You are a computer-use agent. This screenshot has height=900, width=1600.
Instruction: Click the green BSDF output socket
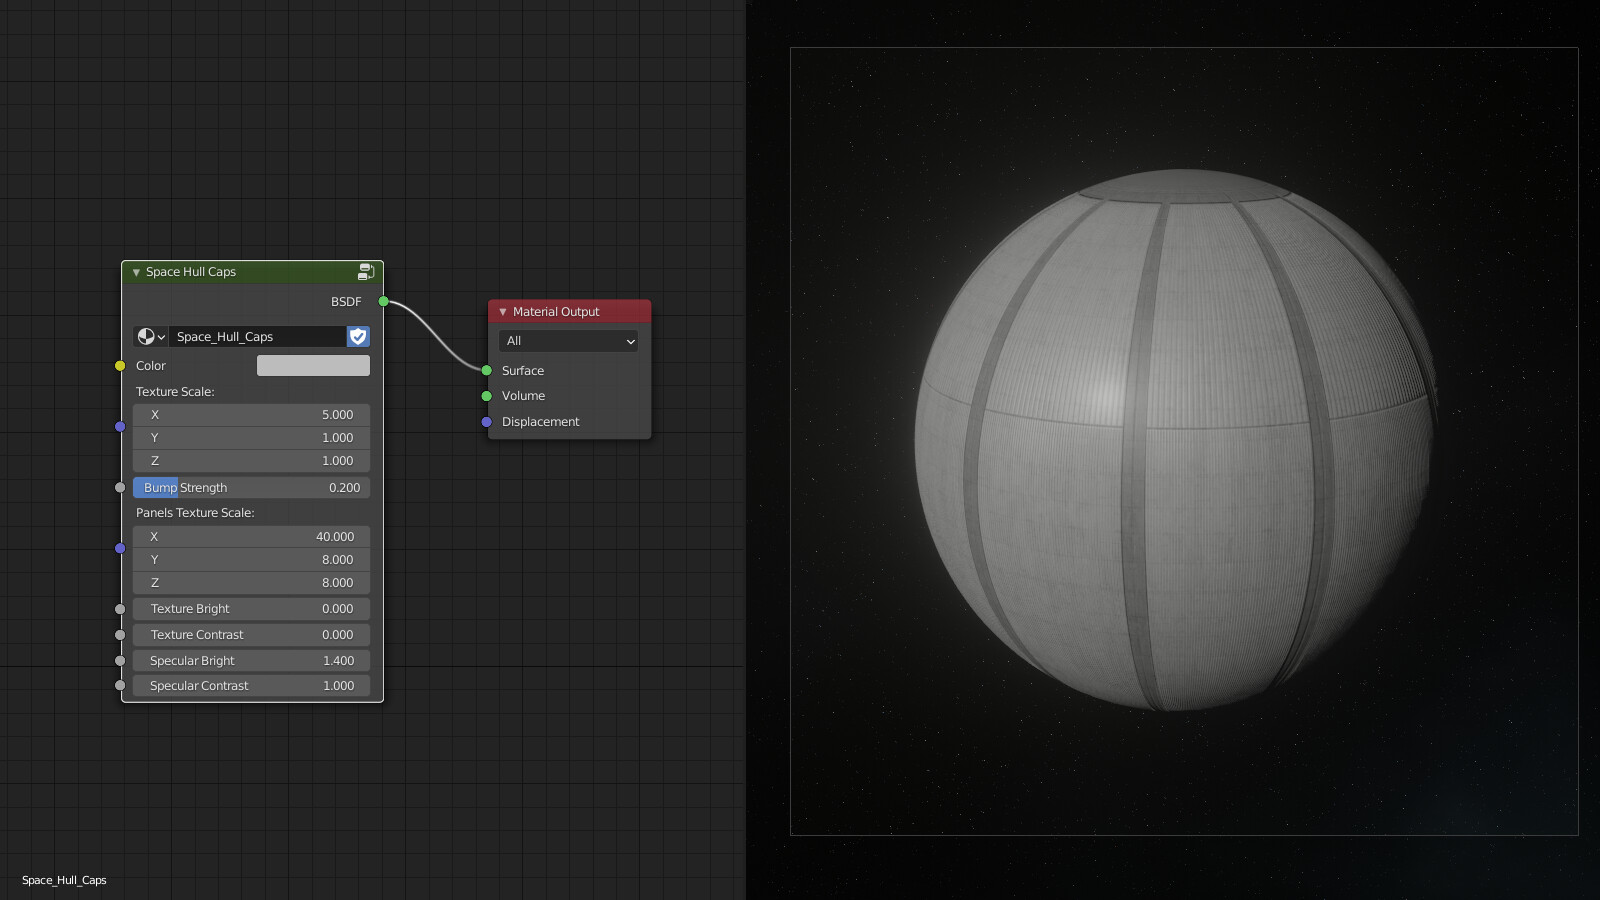381,301
